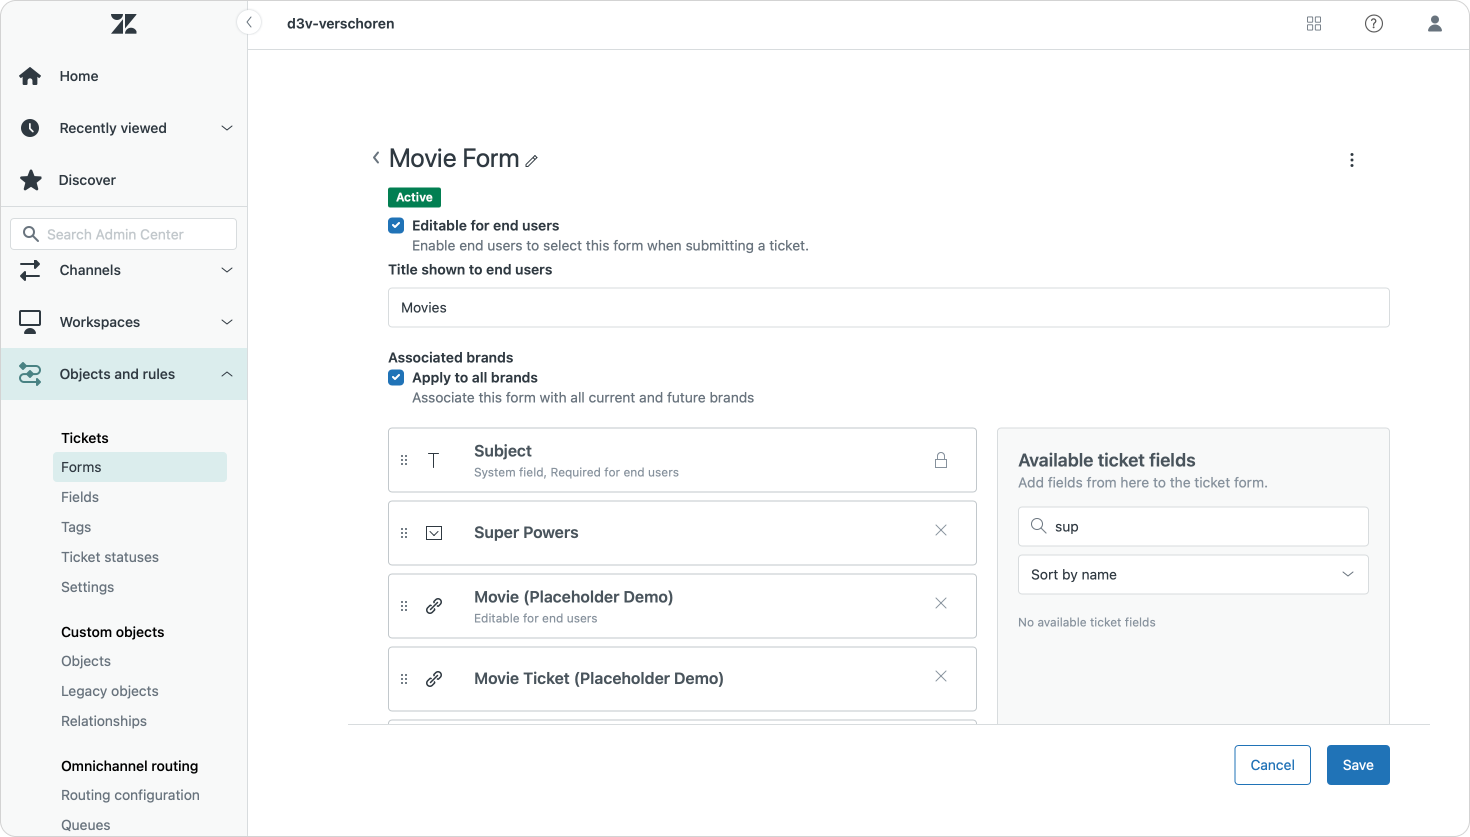Click the Save button
The width and height of the screenshot is (1470, 837).
click(1357, 765)
